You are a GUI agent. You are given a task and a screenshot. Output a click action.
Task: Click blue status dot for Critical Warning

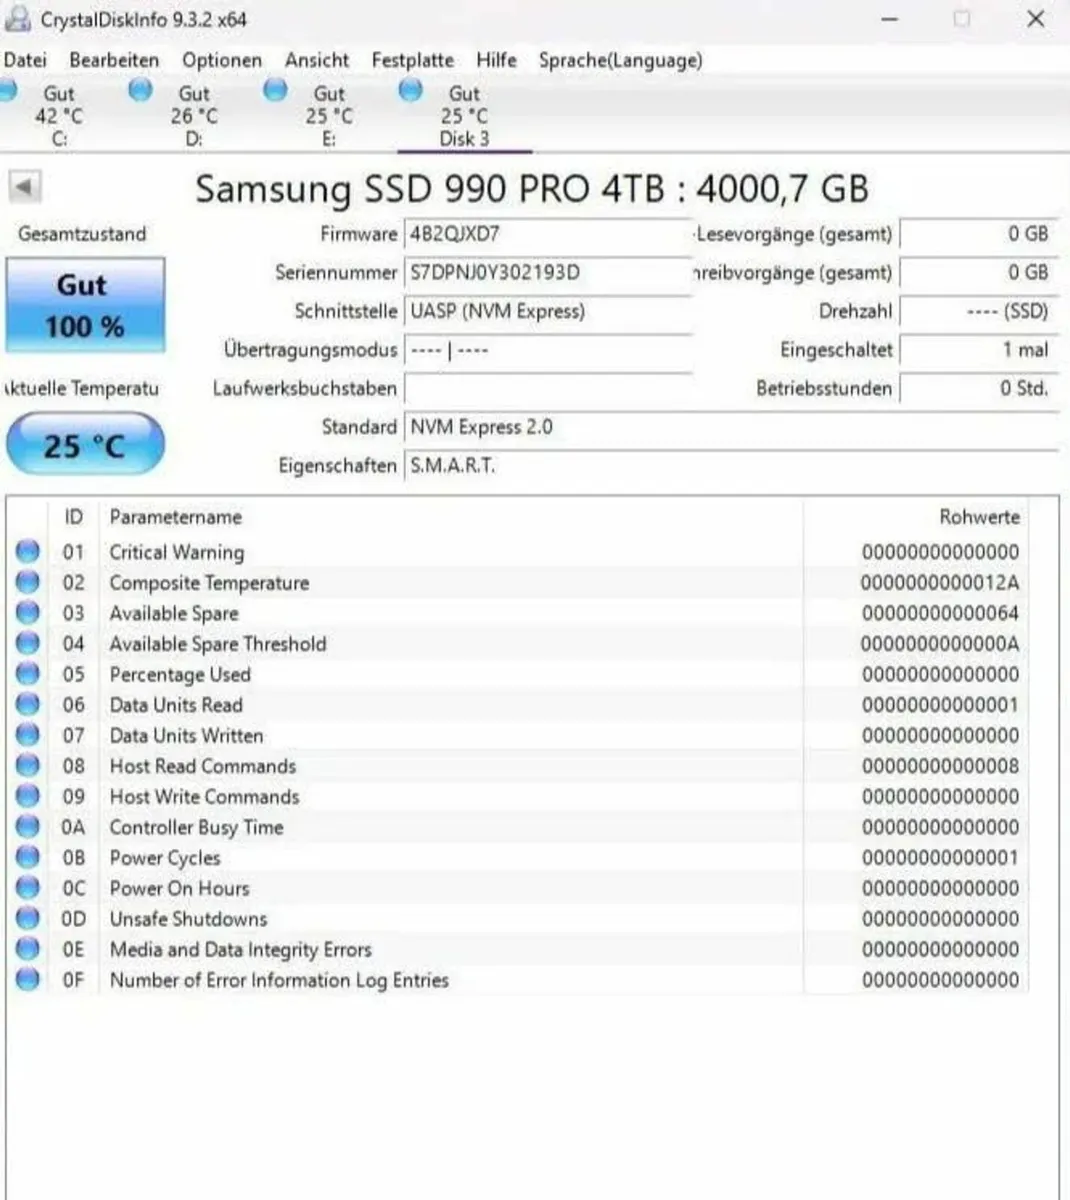(27, 551)
